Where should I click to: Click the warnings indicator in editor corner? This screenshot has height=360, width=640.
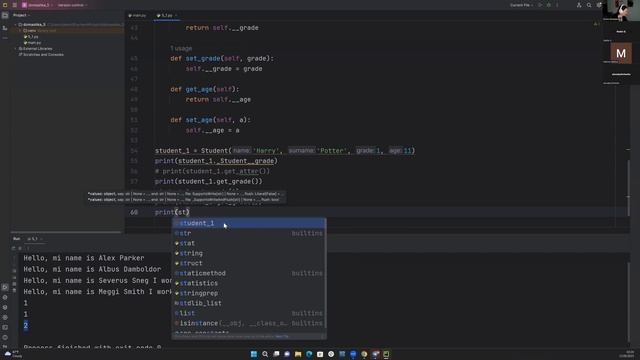(x=596, y=24)
